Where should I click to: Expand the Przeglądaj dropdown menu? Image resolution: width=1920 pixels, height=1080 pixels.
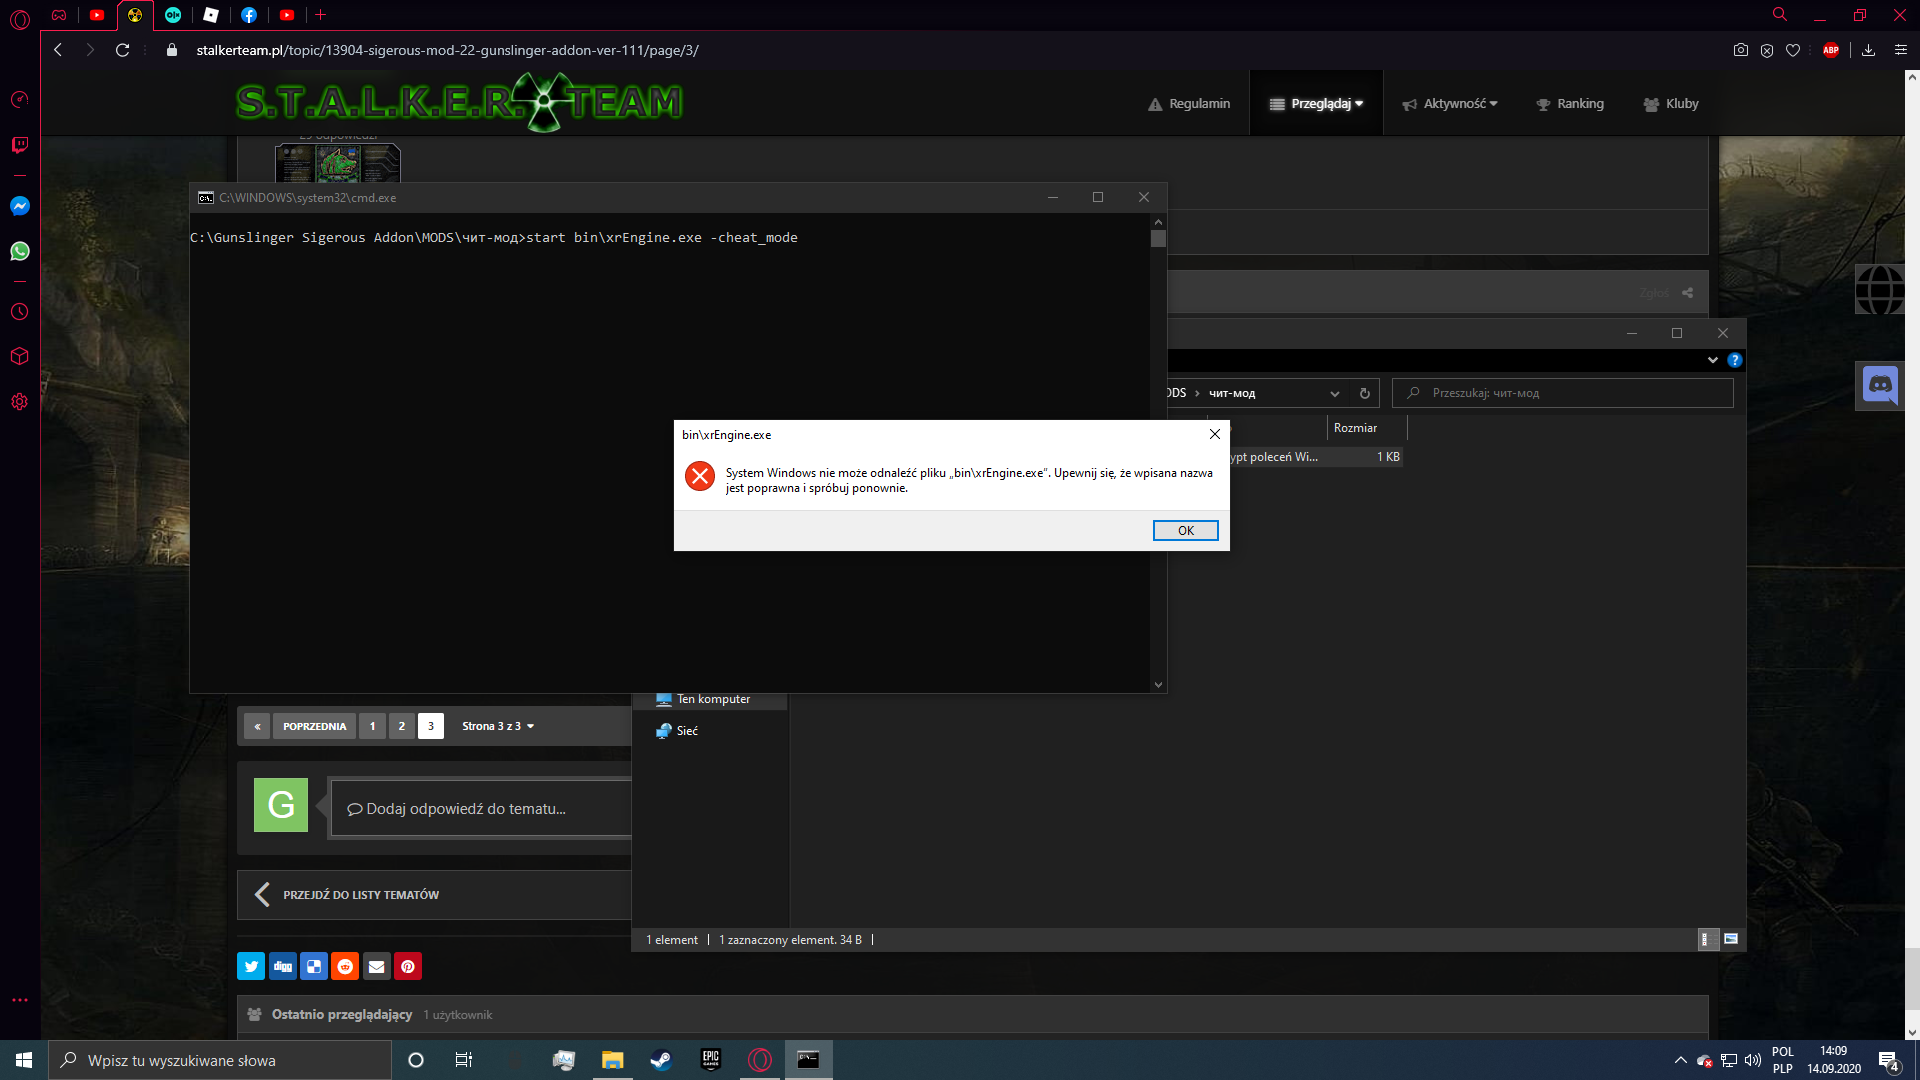(x=1317, y=104)
